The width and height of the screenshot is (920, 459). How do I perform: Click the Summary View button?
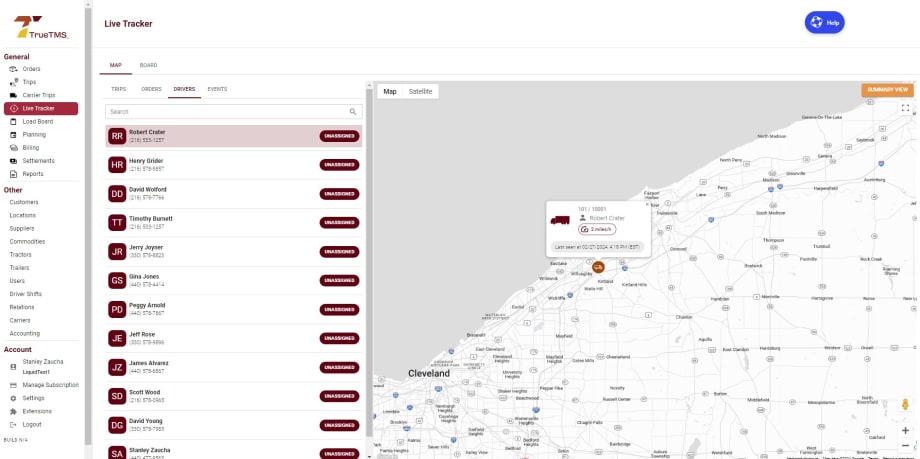tap(887, 90)
